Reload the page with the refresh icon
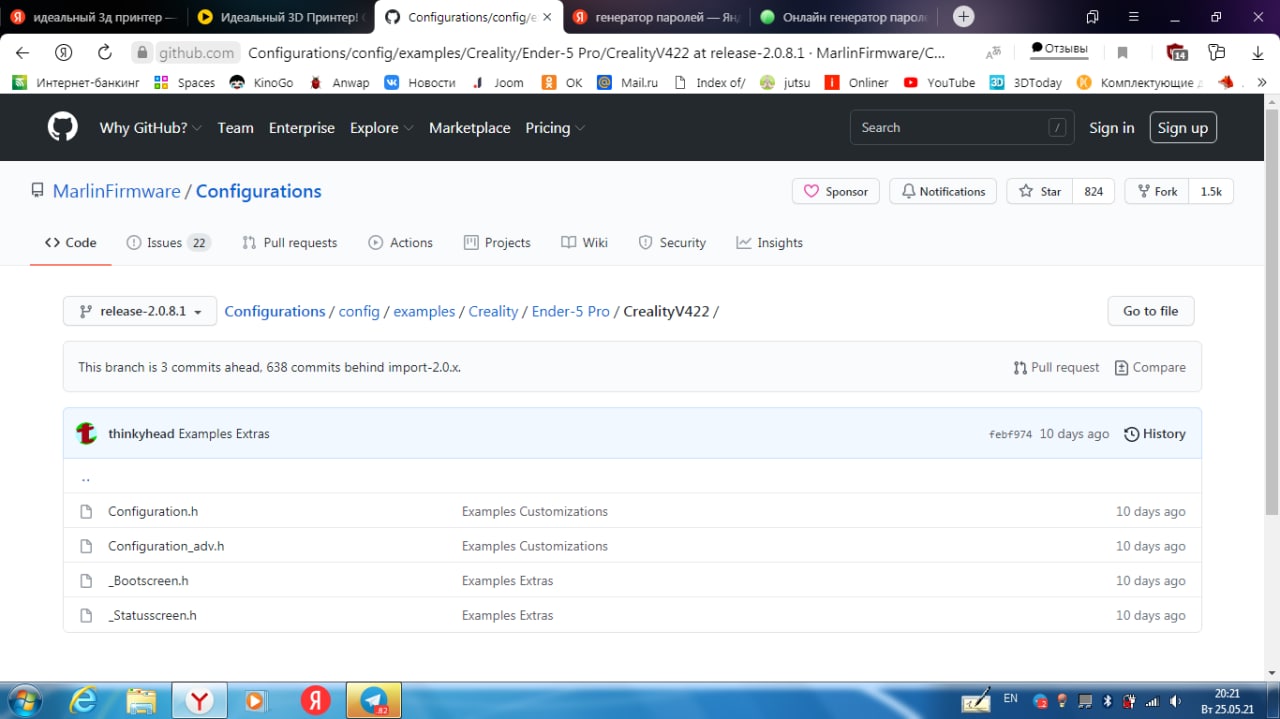This screenshot has width=1280, height=719. click(104, 53)
